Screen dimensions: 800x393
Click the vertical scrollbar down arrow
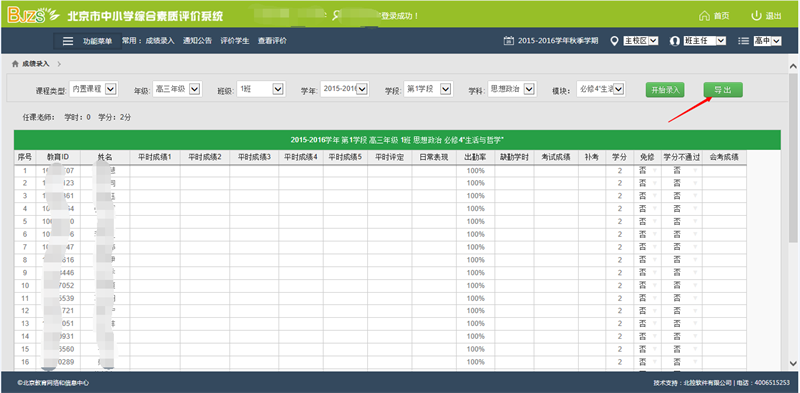[x=793, y=363]
